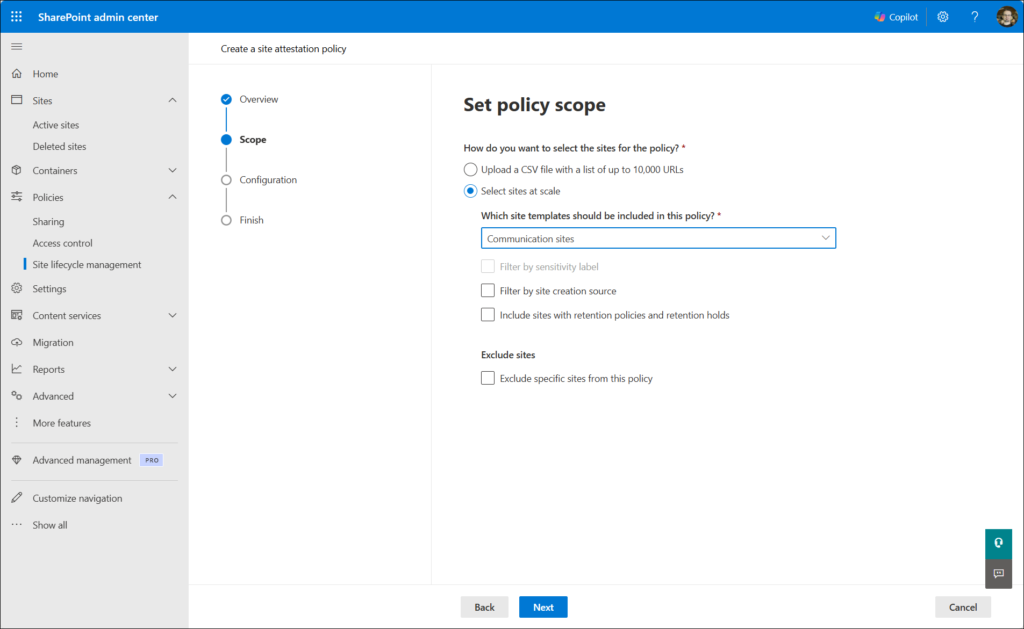Go to Active sites in sidebar
The width and height of the screenshot is (1024, 629).
coord(56,125)
